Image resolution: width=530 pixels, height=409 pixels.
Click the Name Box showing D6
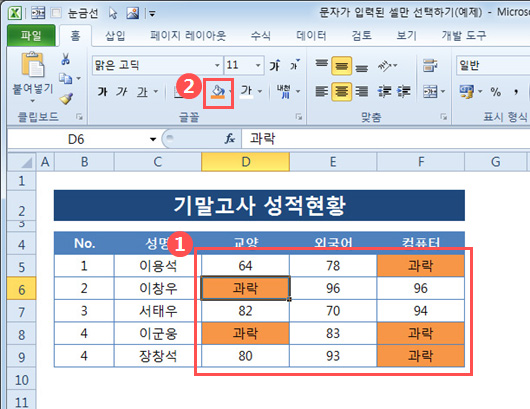point(77,139)
